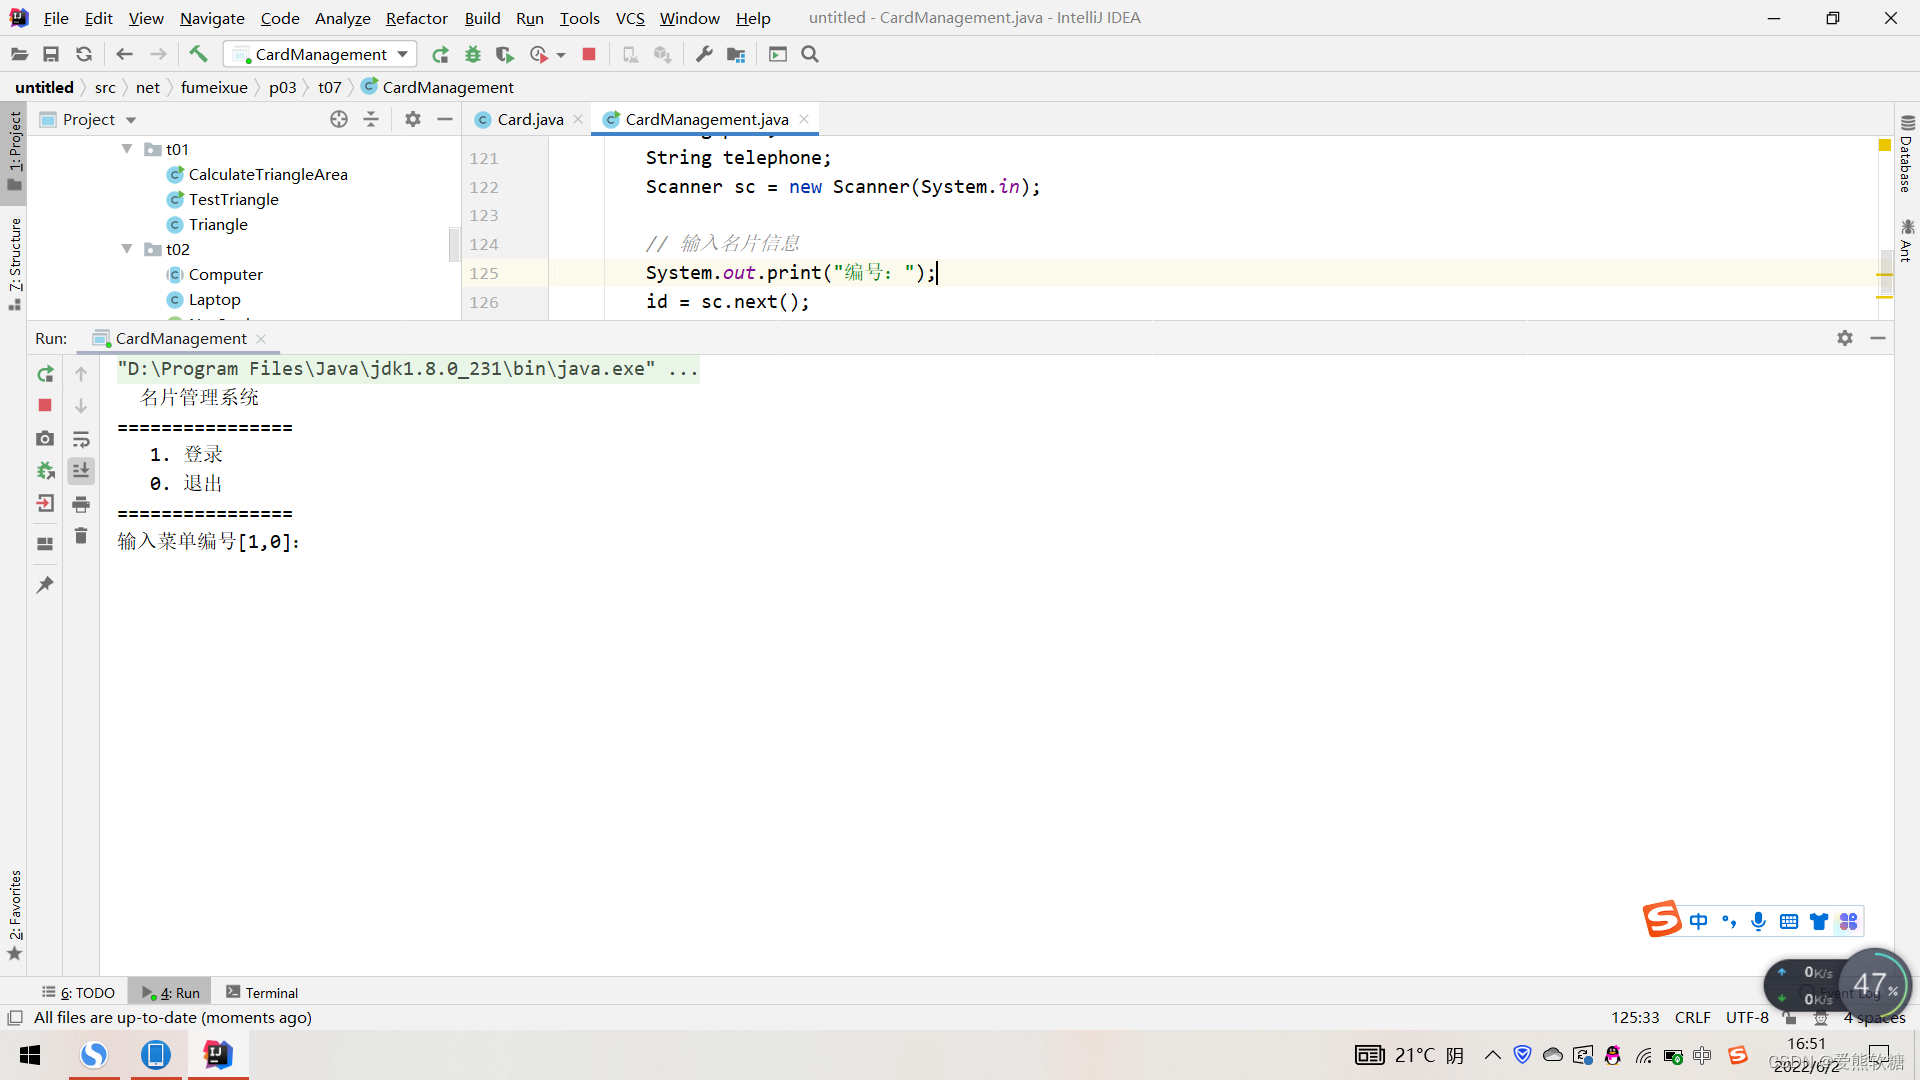The height and width of the screenshot is (1080, 1920).
Task: Toggle the Ant tool window on right edge
Action: [1907, 240]
